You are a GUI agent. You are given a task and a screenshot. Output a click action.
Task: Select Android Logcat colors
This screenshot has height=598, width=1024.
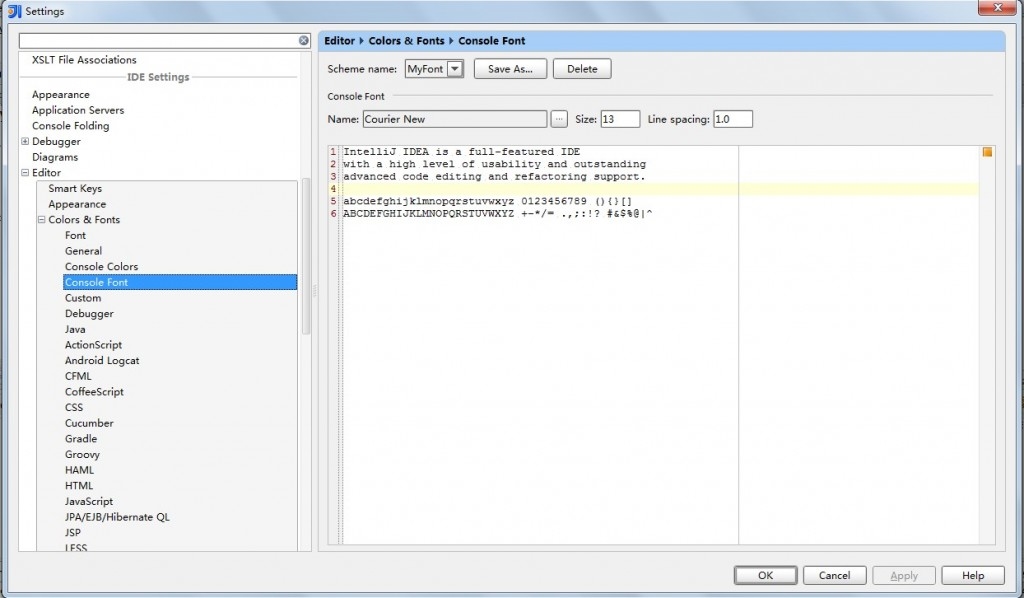pyautogui.click(x=102, y=361)
